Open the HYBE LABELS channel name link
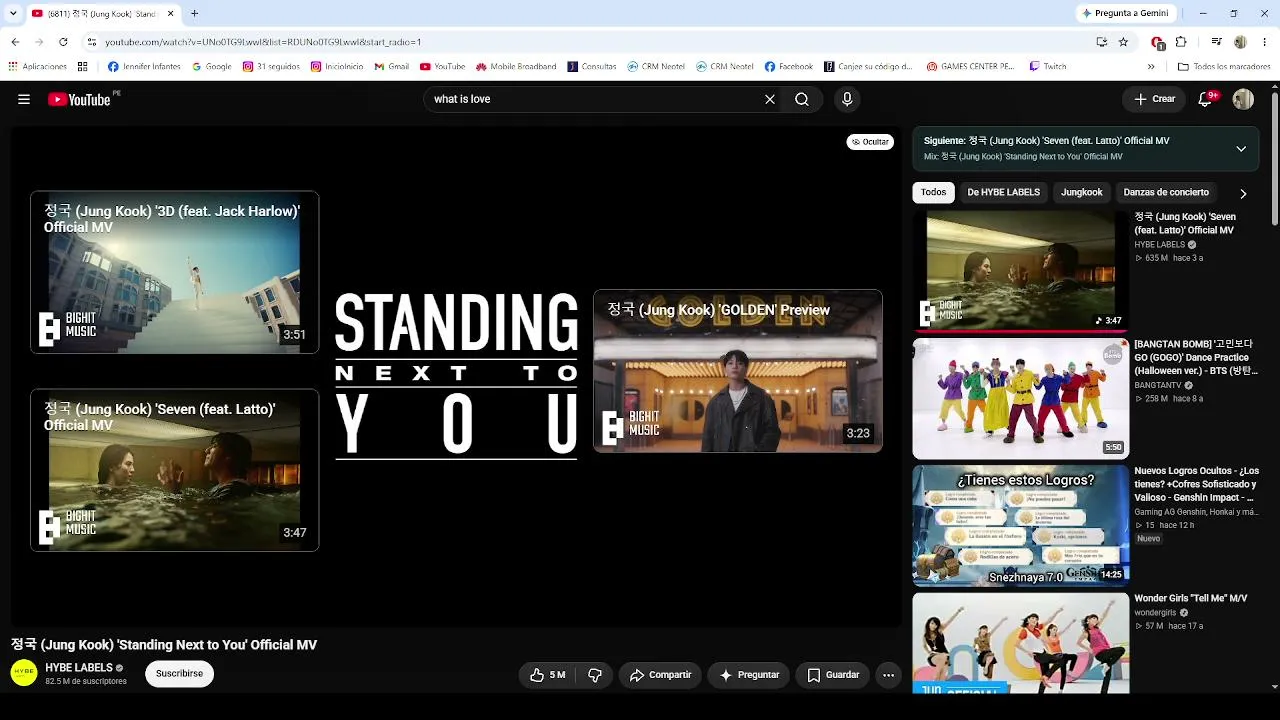 click(79, 668)
